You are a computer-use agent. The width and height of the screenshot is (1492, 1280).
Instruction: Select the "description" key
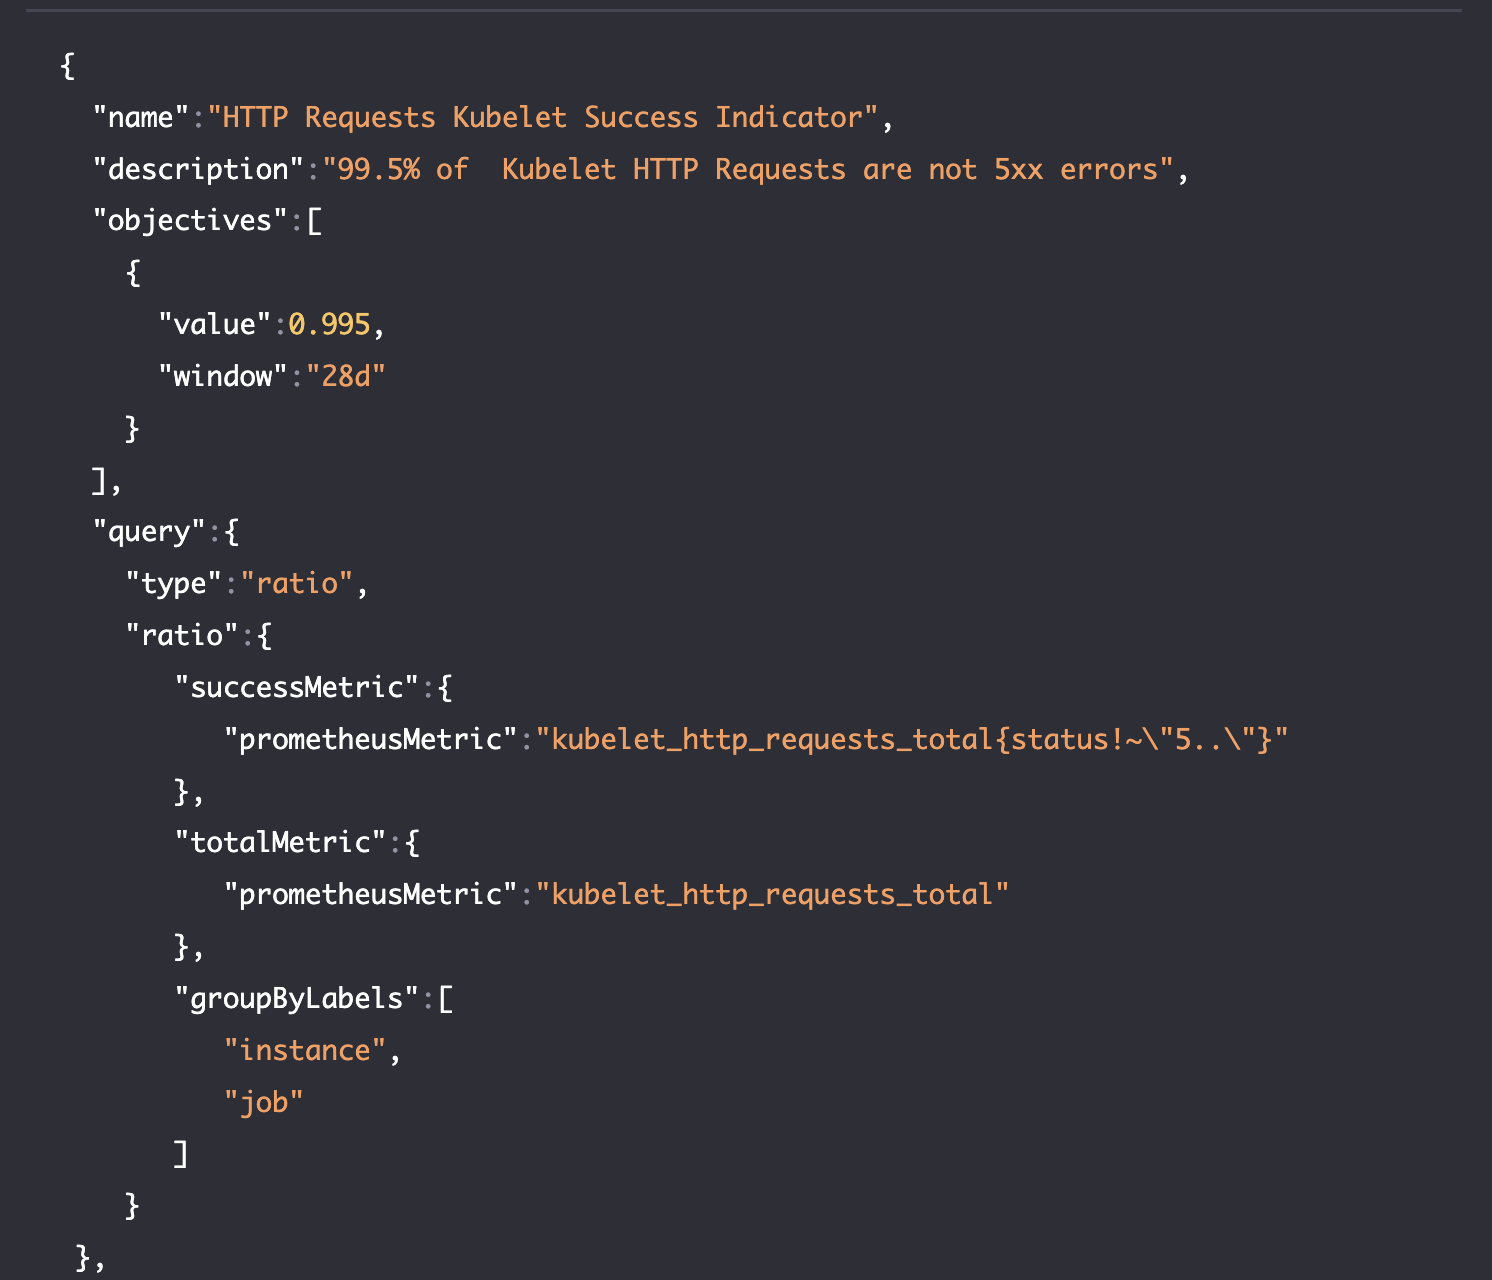pos(197,169)
